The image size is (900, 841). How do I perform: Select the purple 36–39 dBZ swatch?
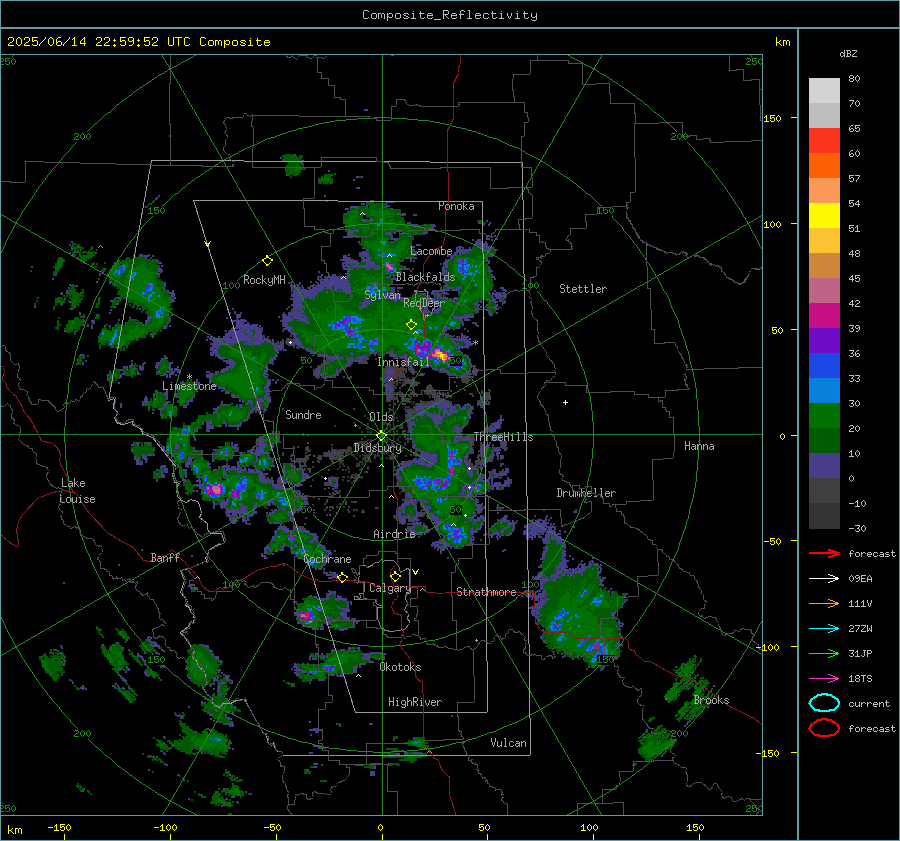824,341
